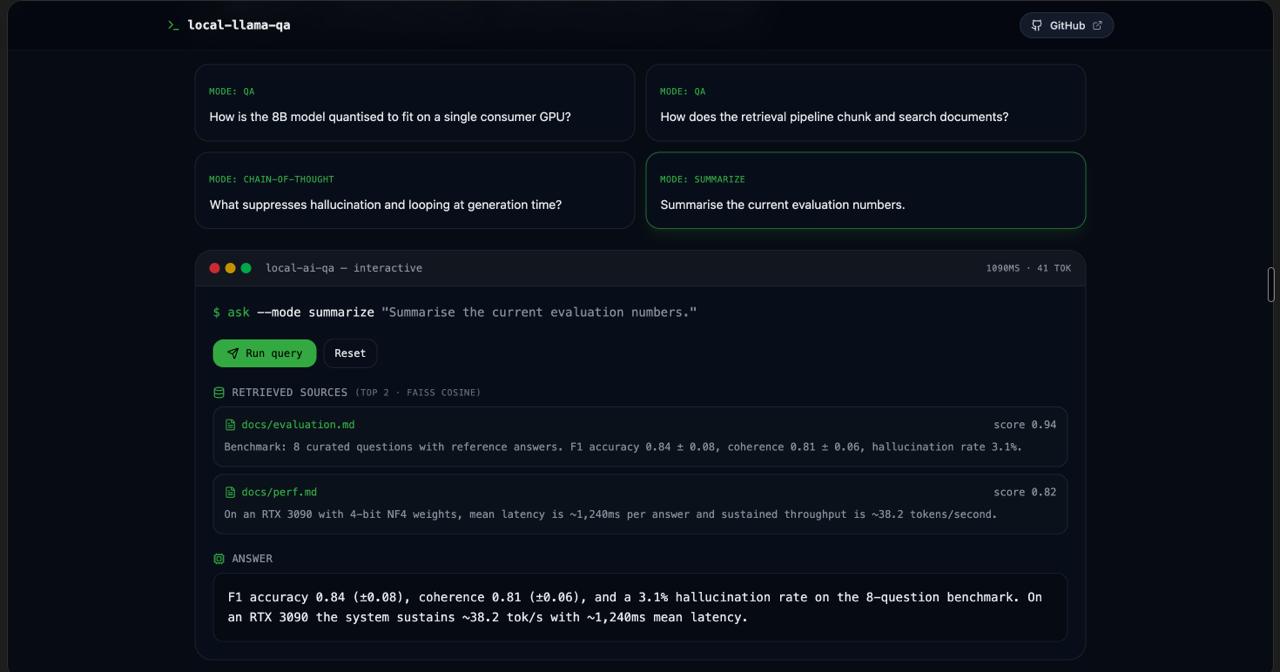Open the GitHub link button
Screen dimensions: 1280x672
[x=1066, y=25]
